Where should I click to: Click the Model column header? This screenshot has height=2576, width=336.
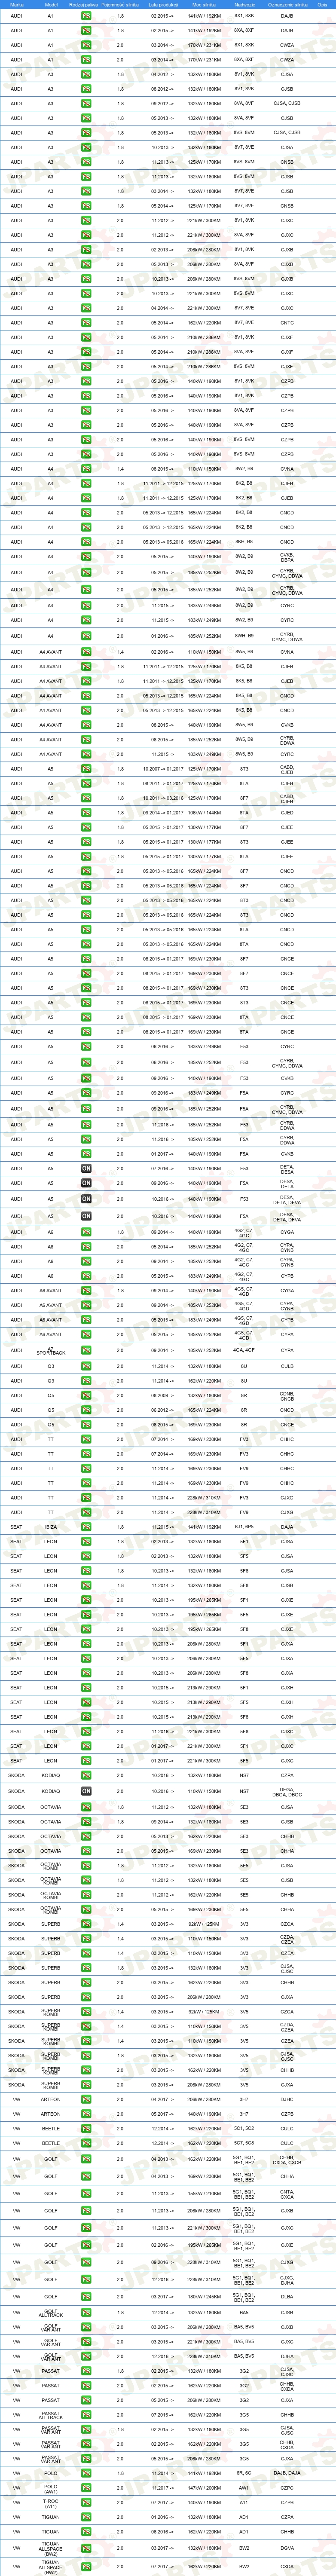point(51,5)
